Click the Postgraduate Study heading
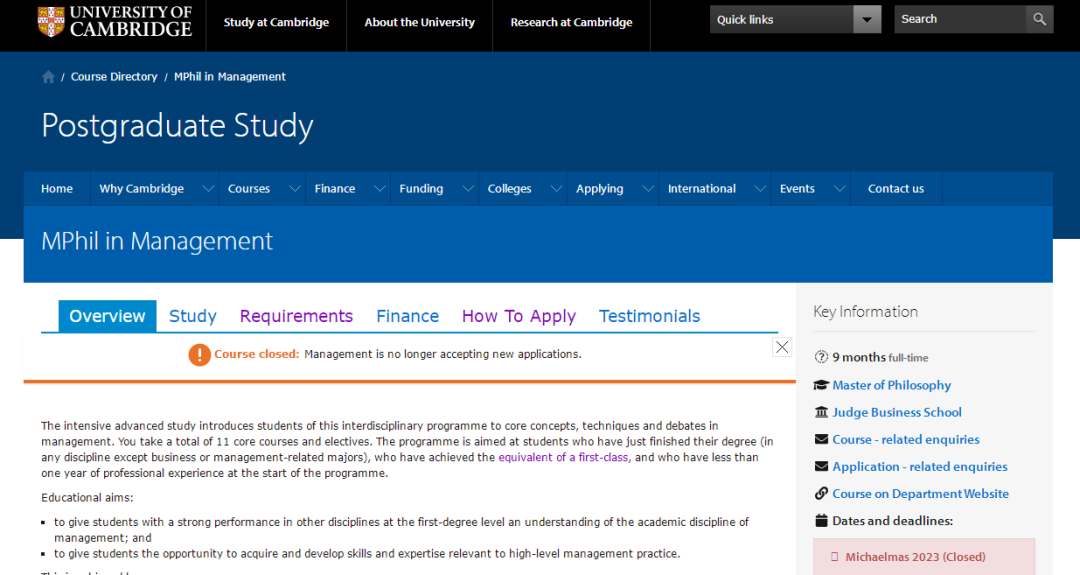The image size is (1080, 575). tap(178, 125)
